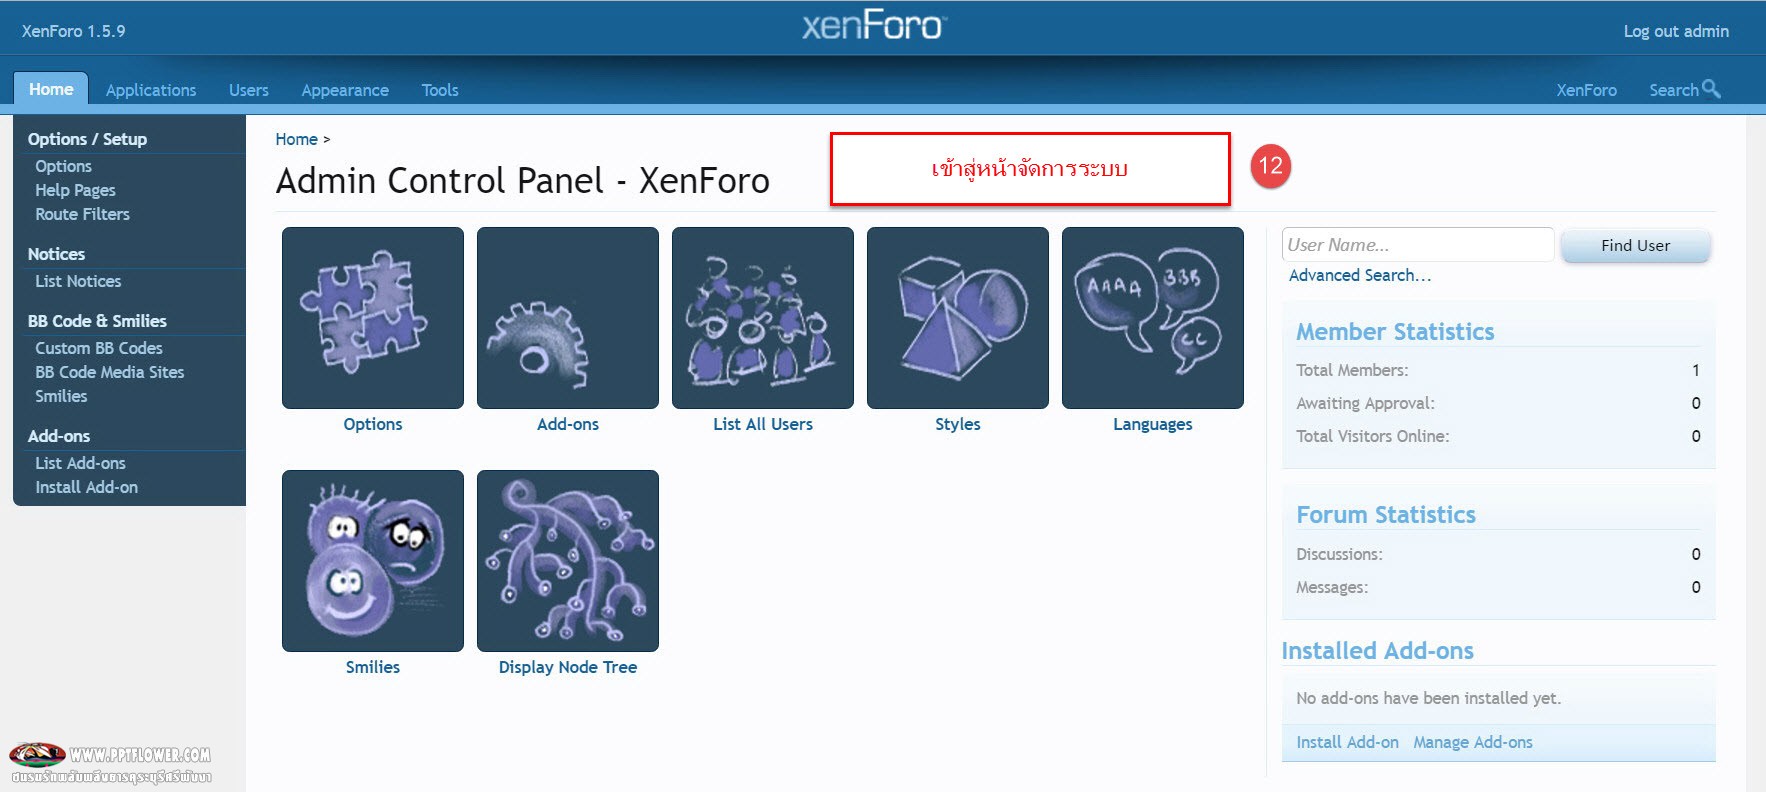Screen dimensions: 1766x792
Task: Click the xenForo logo in the header
Action: [x=873, y=25]
